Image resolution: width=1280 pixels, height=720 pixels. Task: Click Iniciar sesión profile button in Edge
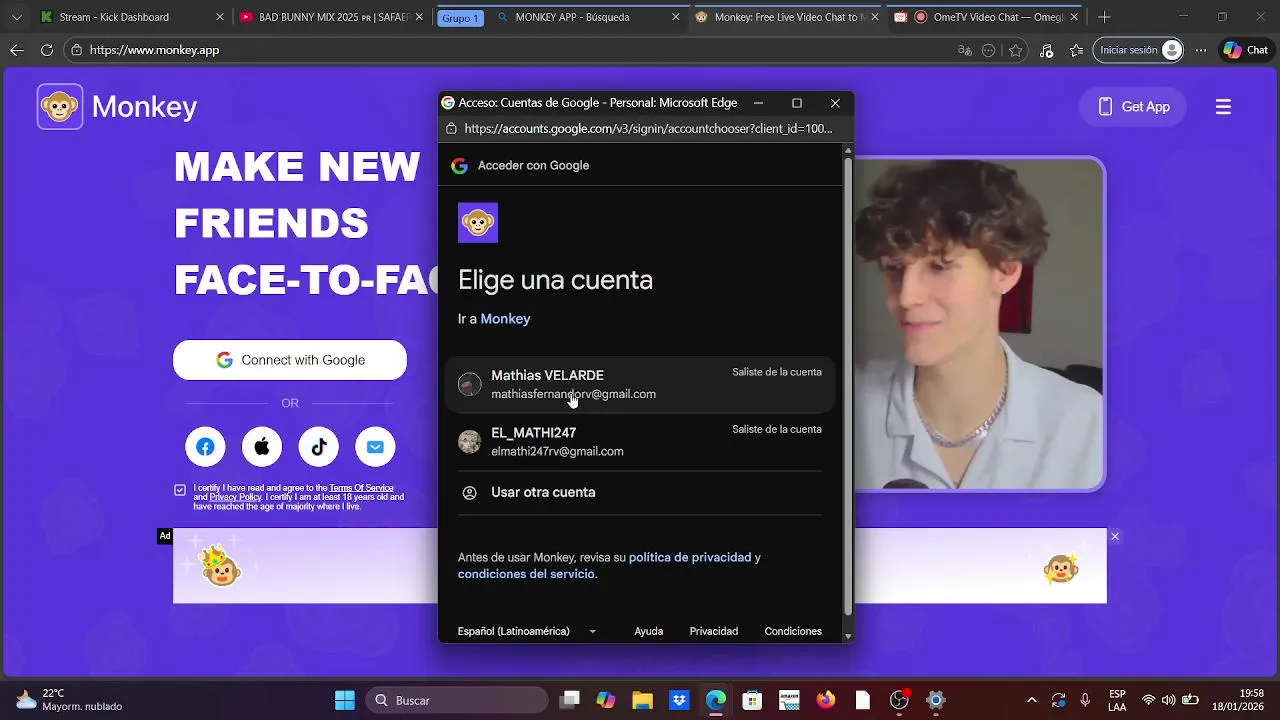1138,50
